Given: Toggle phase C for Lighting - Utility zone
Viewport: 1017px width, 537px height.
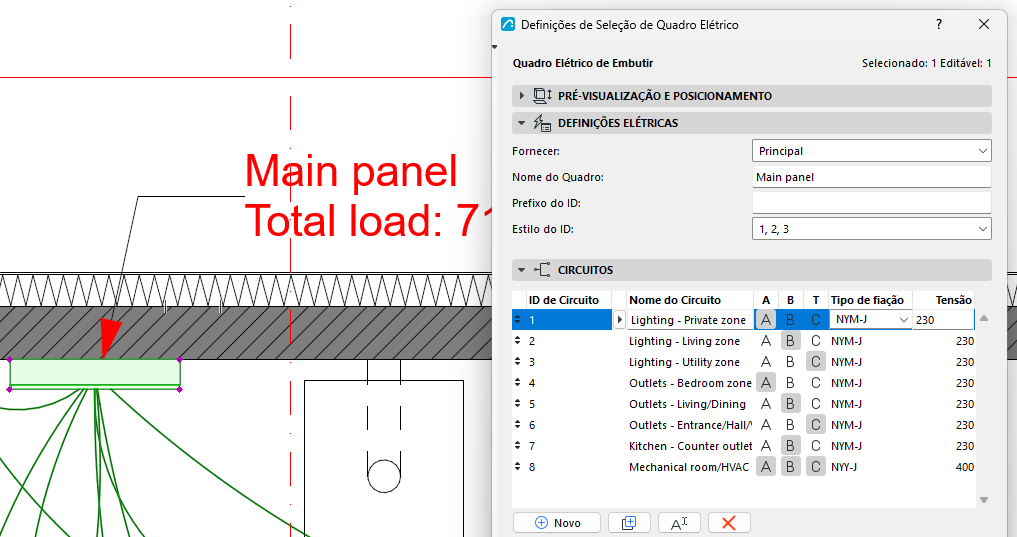Looking at the screenshot, I should [815, 362].
